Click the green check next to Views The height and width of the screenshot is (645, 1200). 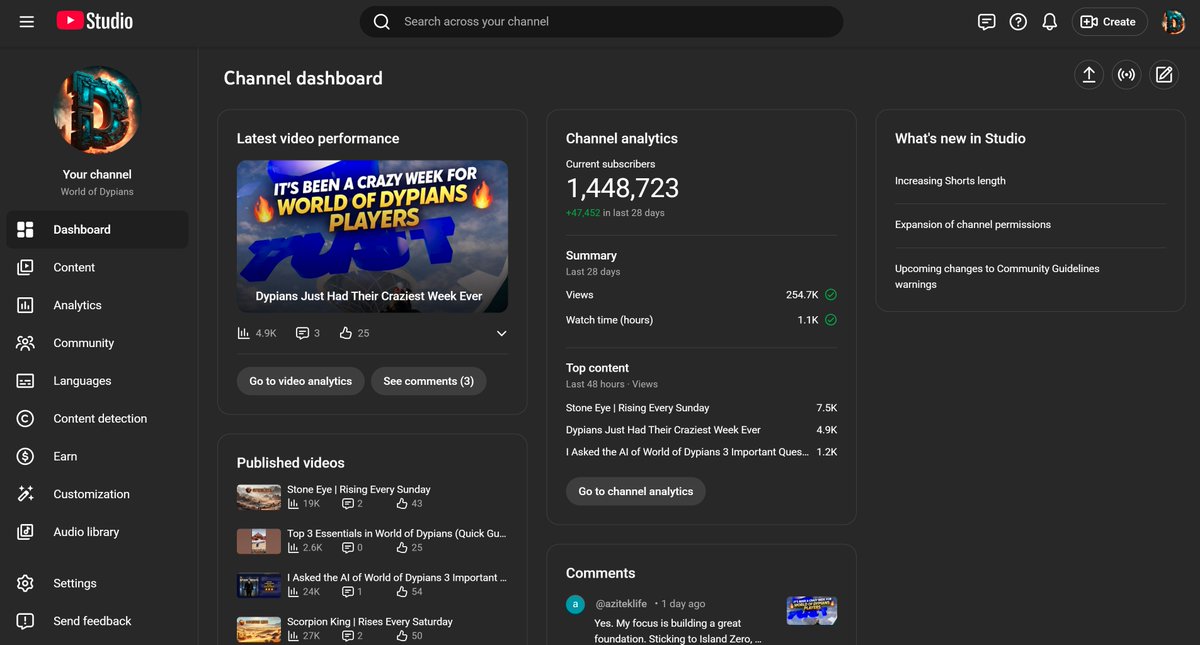pos(831,295)
